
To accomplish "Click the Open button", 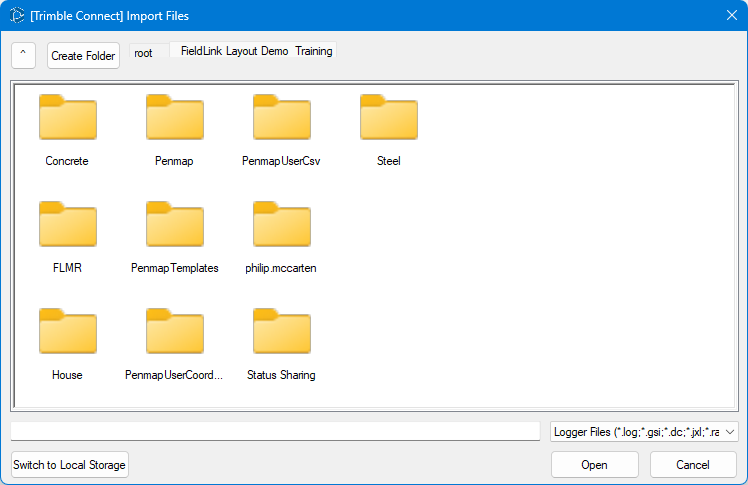I will 594,465.
